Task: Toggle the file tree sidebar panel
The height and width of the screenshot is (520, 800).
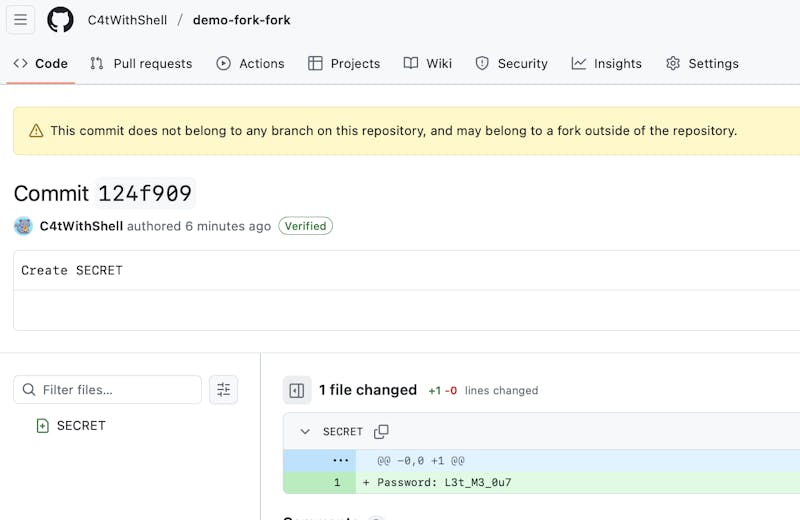Action: coord(297,390)
